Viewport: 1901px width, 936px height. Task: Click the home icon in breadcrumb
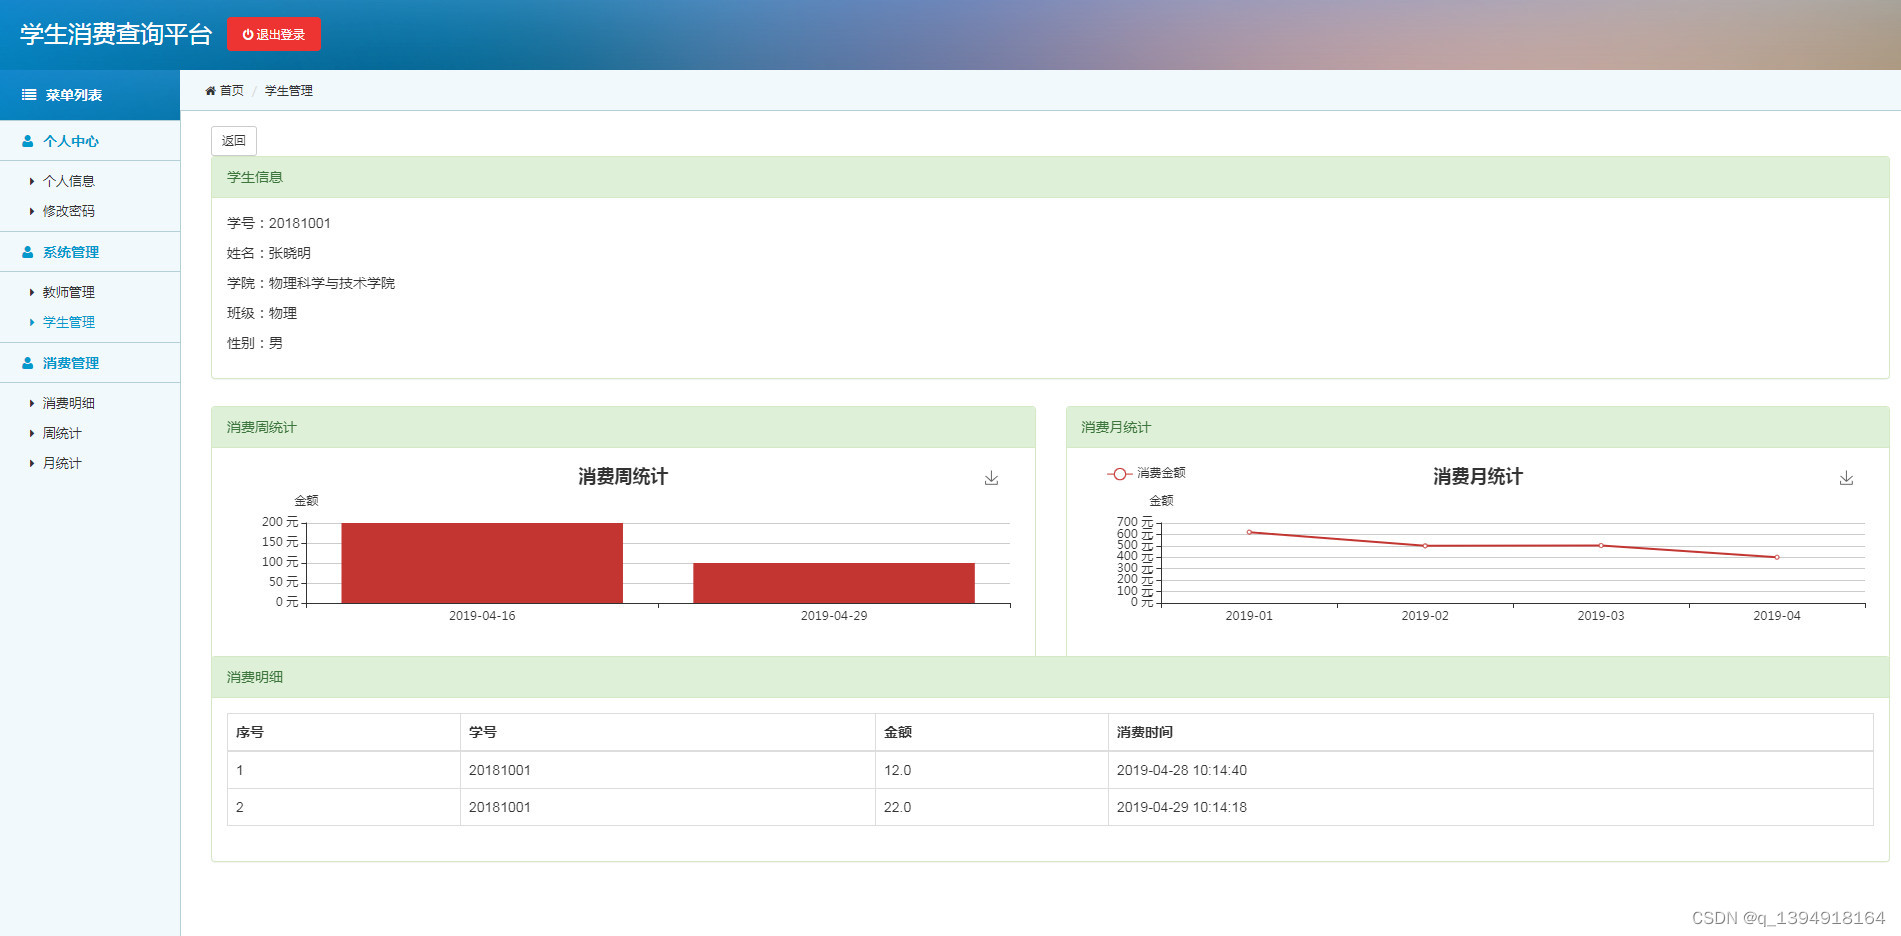click(211, 91)
